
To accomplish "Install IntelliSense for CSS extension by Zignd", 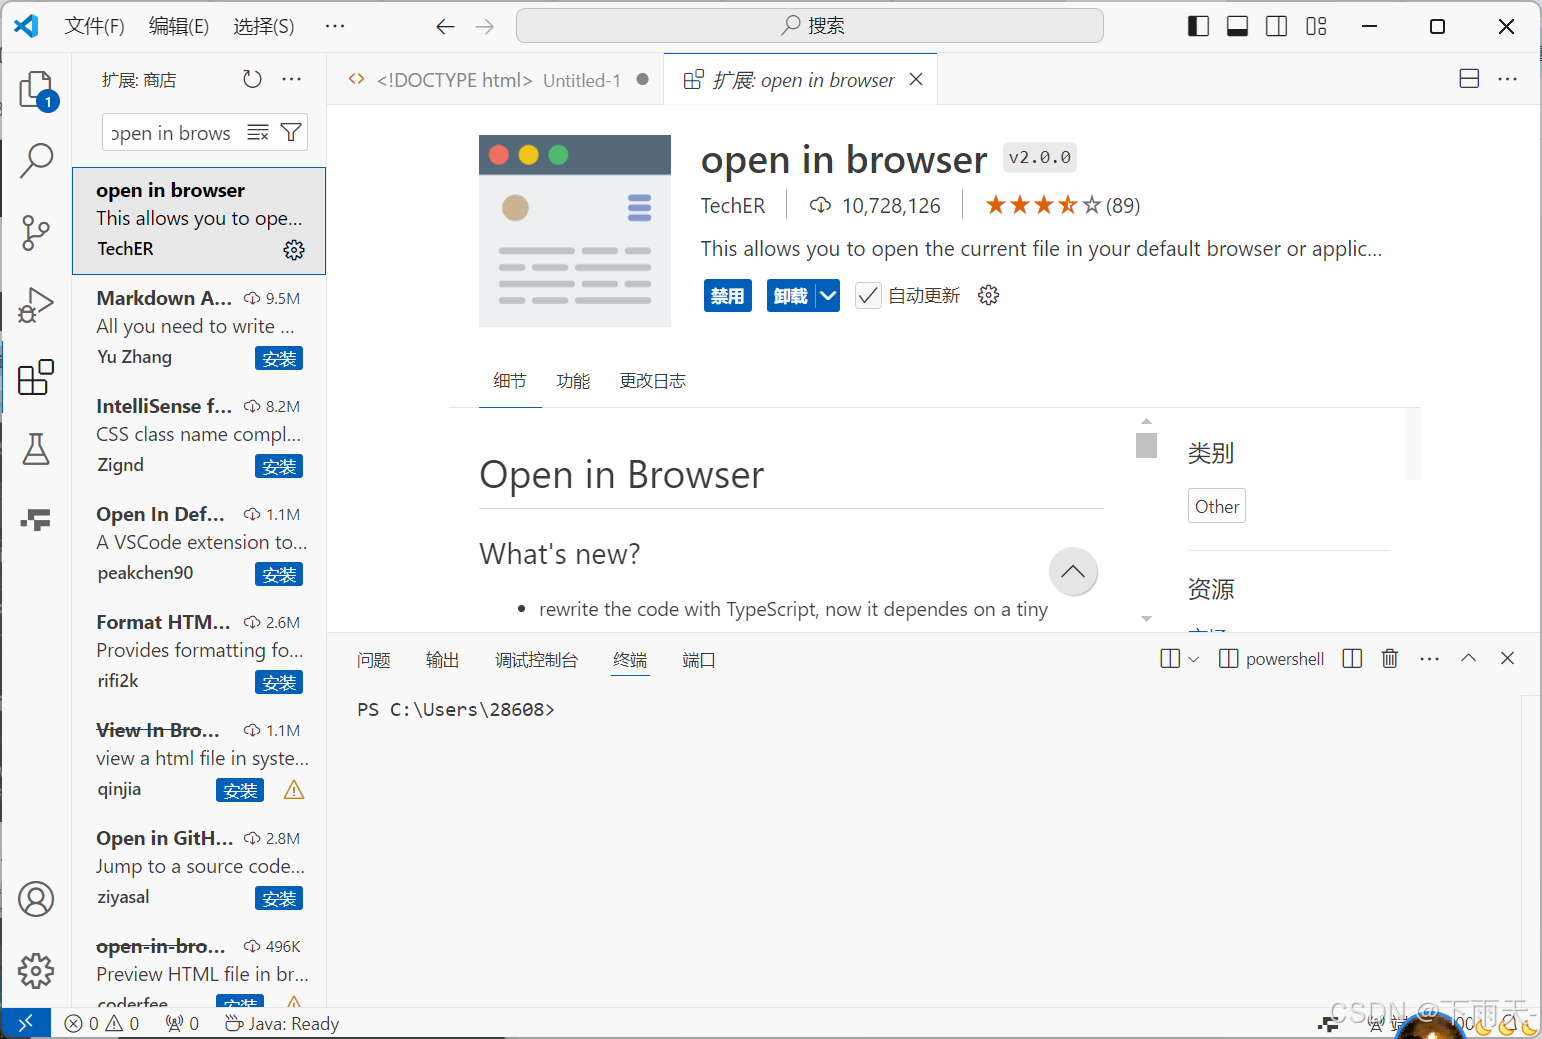I will click(x=279, y=467).
